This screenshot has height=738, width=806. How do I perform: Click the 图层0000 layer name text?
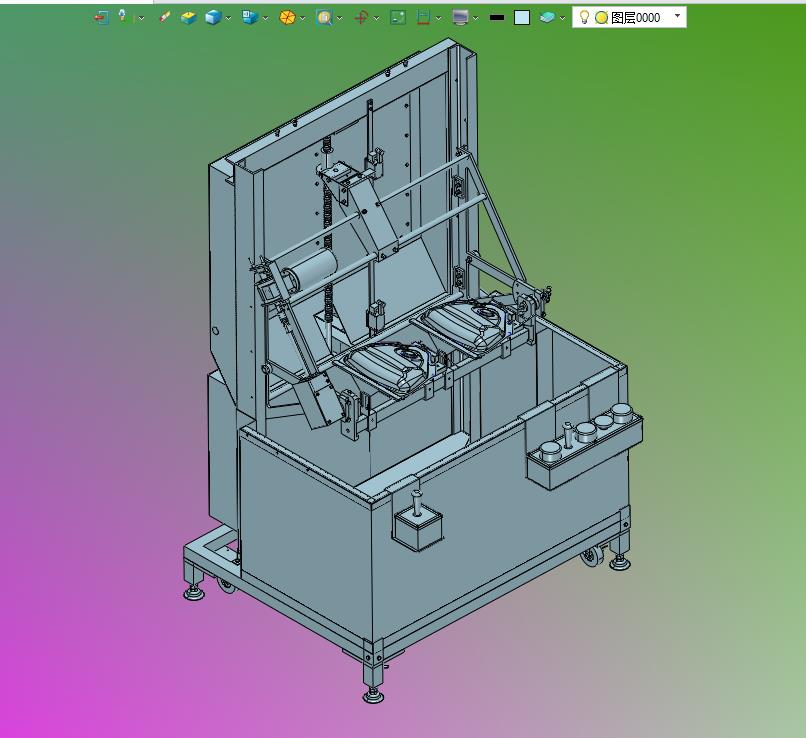pyautogui.click(x=635, y=18)
